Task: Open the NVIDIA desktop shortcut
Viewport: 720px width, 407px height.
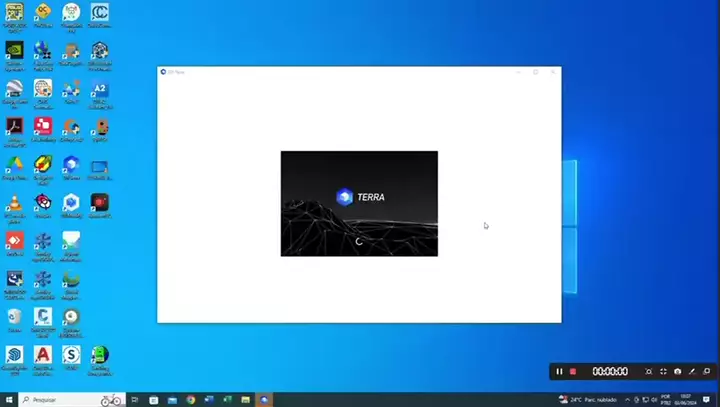Action: pos(14,50)
